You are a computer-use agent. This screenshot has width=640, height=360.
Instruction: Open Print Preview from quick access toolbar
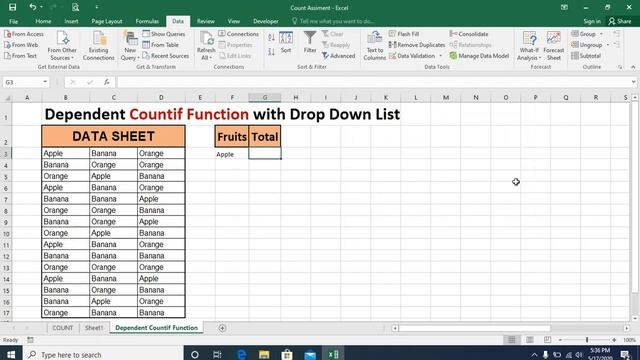click(x=75, y=7)
